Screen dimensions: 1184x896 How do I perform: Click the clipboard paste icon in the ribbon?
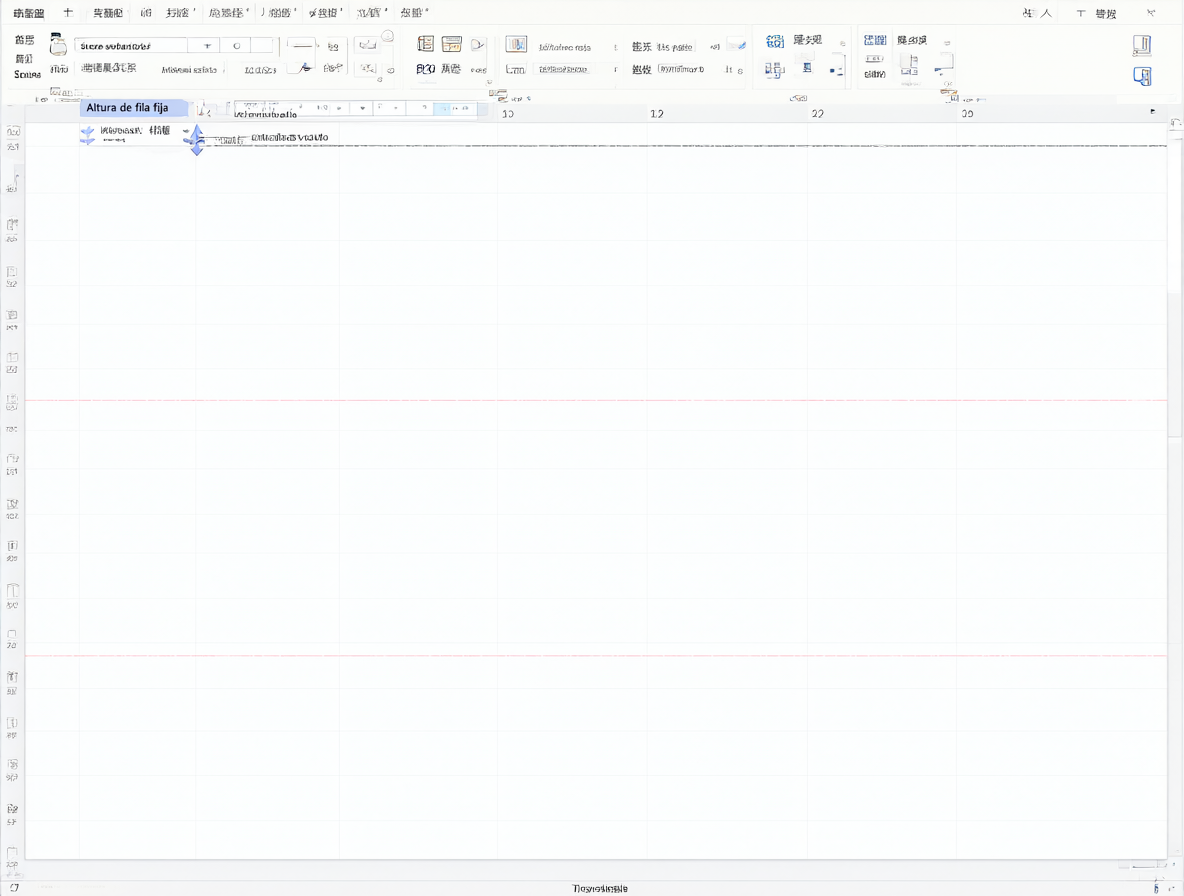click(58, 45)
